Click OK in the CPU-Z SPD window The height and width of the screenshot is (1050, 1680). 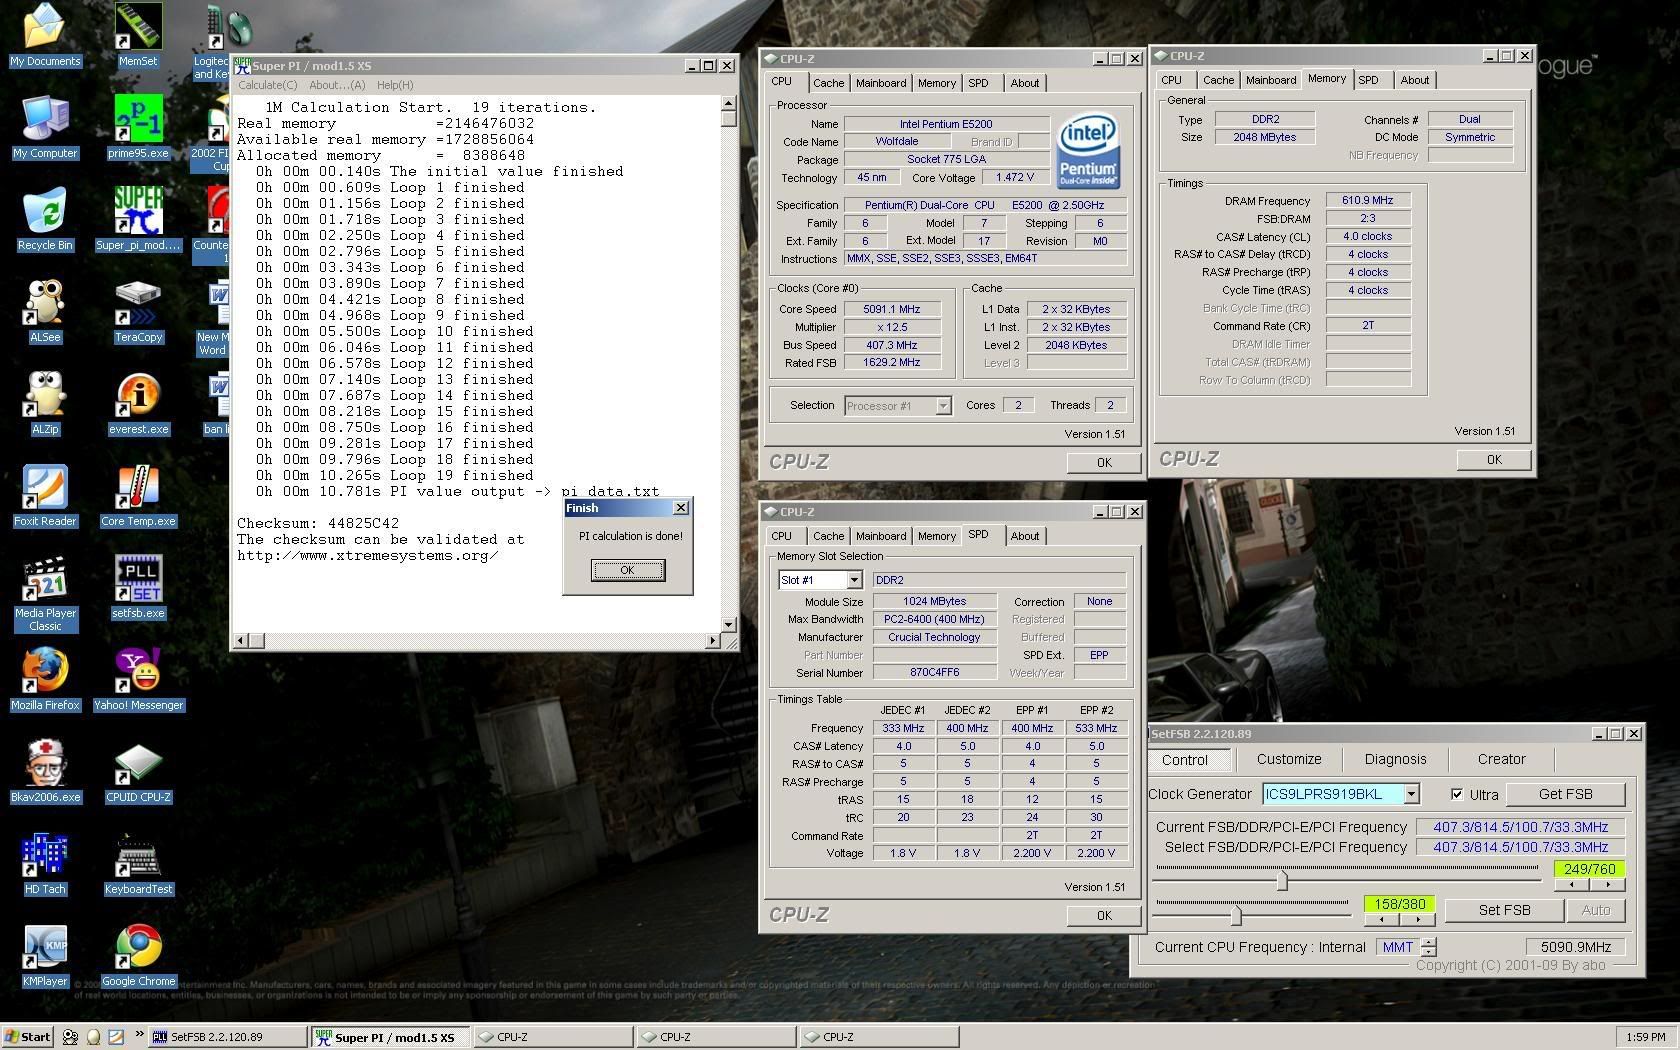(x=1104, y=915)
